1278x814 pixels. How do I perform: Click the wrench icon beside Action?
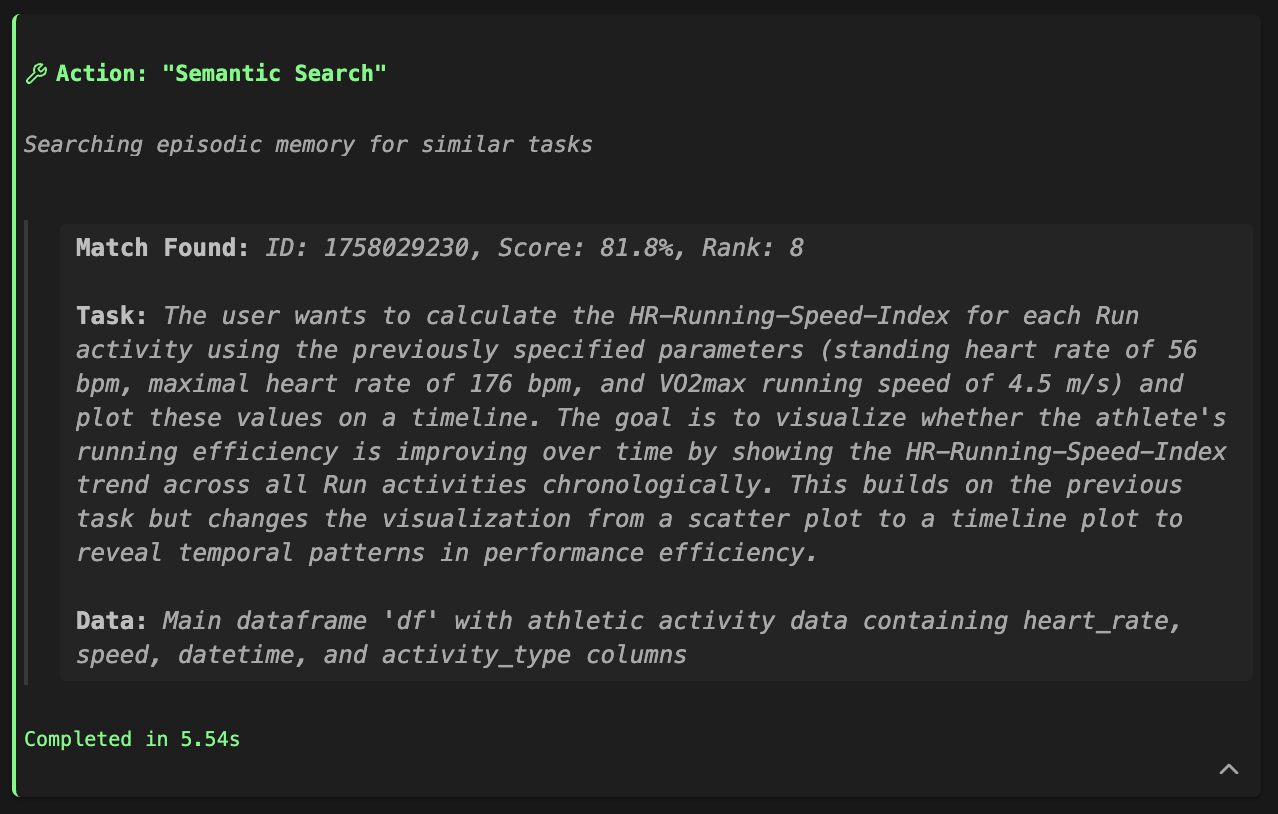[x=36, y=73]
